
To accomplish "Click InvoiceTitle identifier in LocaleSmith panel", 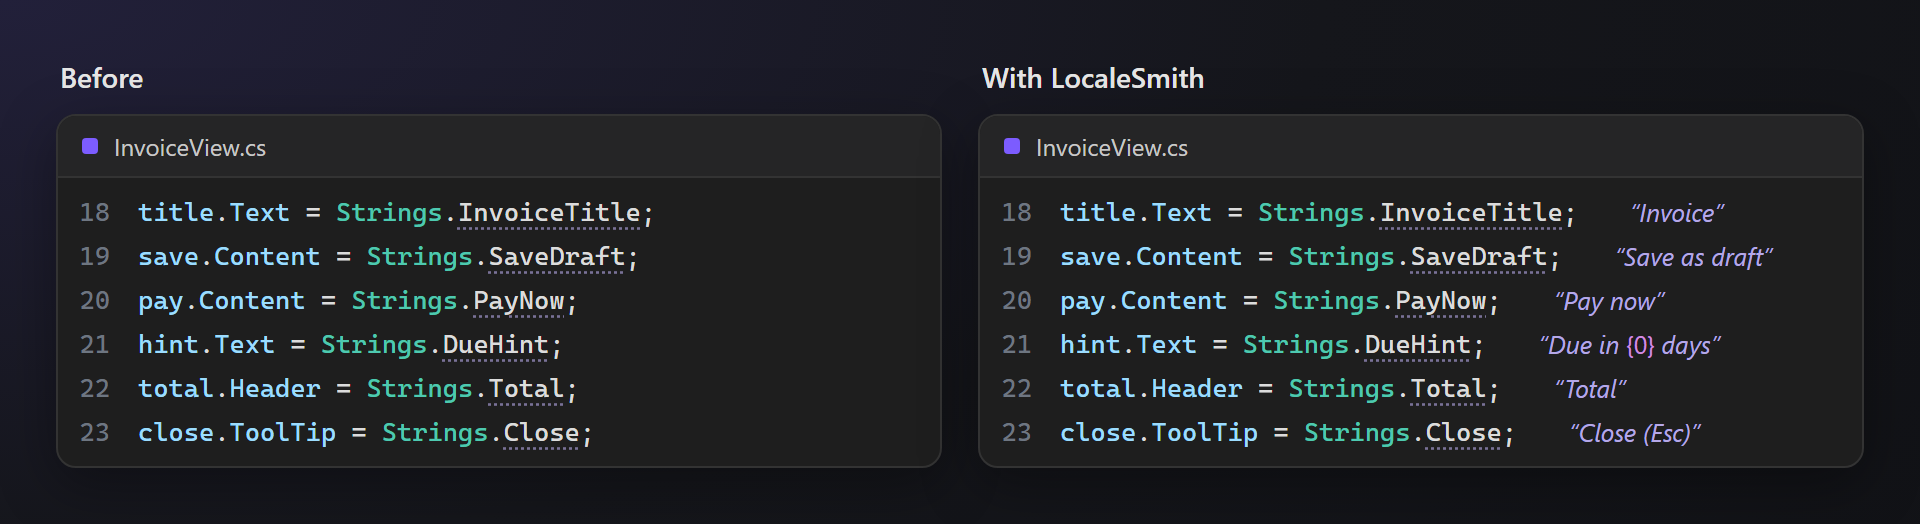I will coord(1471,213).
